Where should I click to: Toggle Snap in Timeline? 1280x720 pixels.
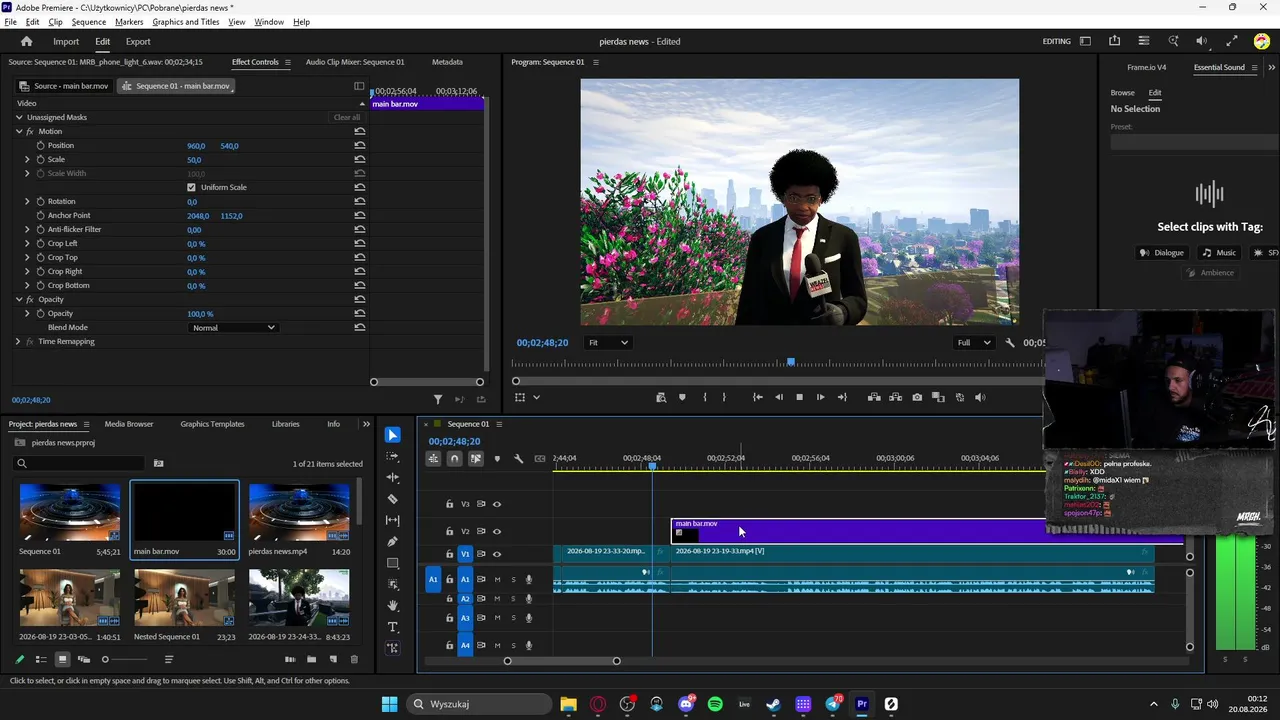[x=454, y=459]
